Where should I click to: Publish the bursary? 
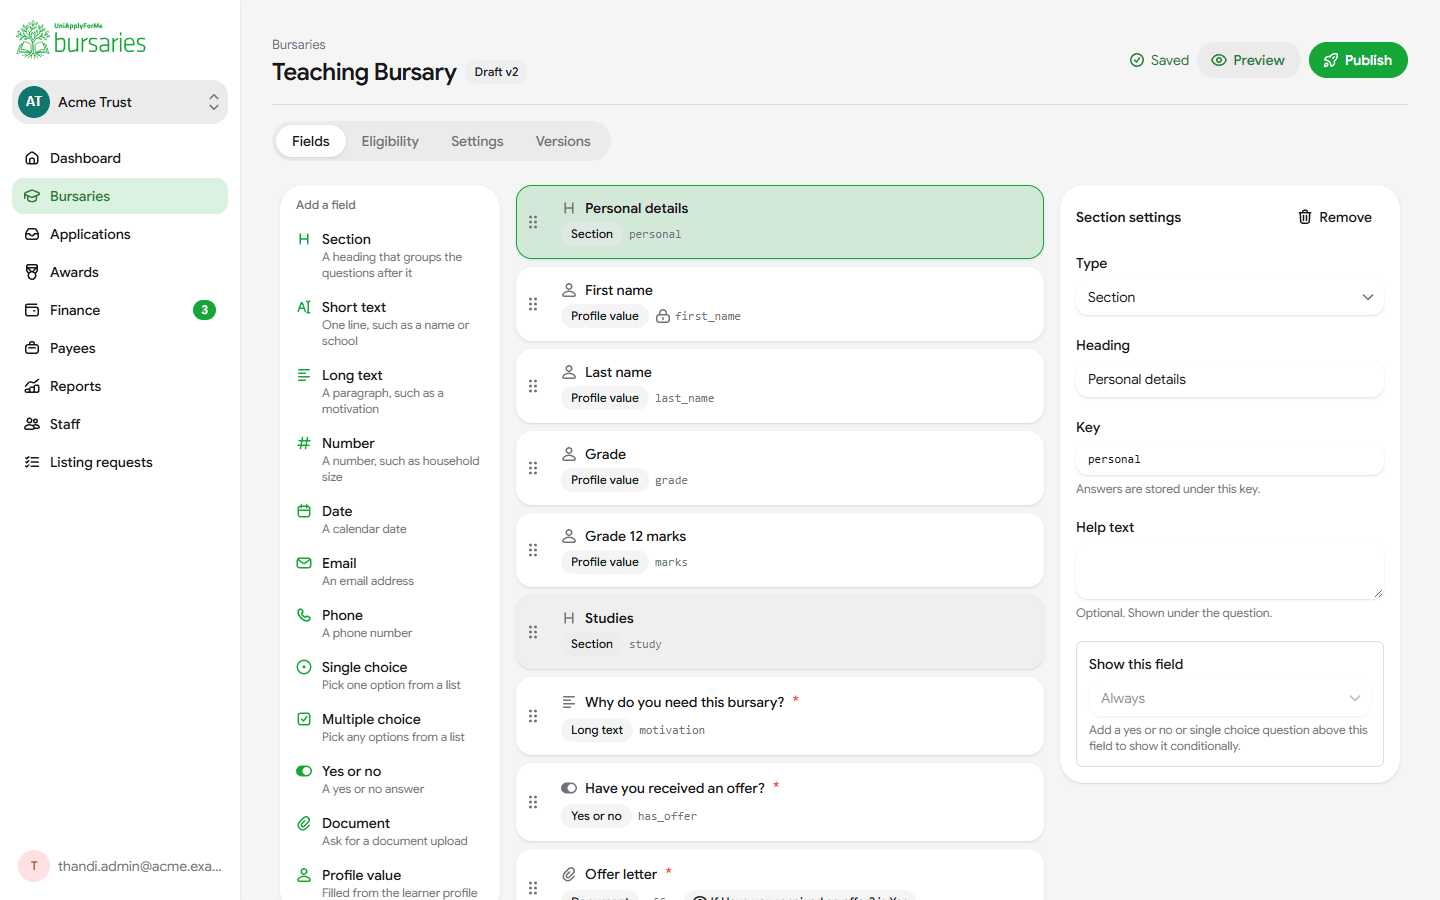(x=1358, y=60)
